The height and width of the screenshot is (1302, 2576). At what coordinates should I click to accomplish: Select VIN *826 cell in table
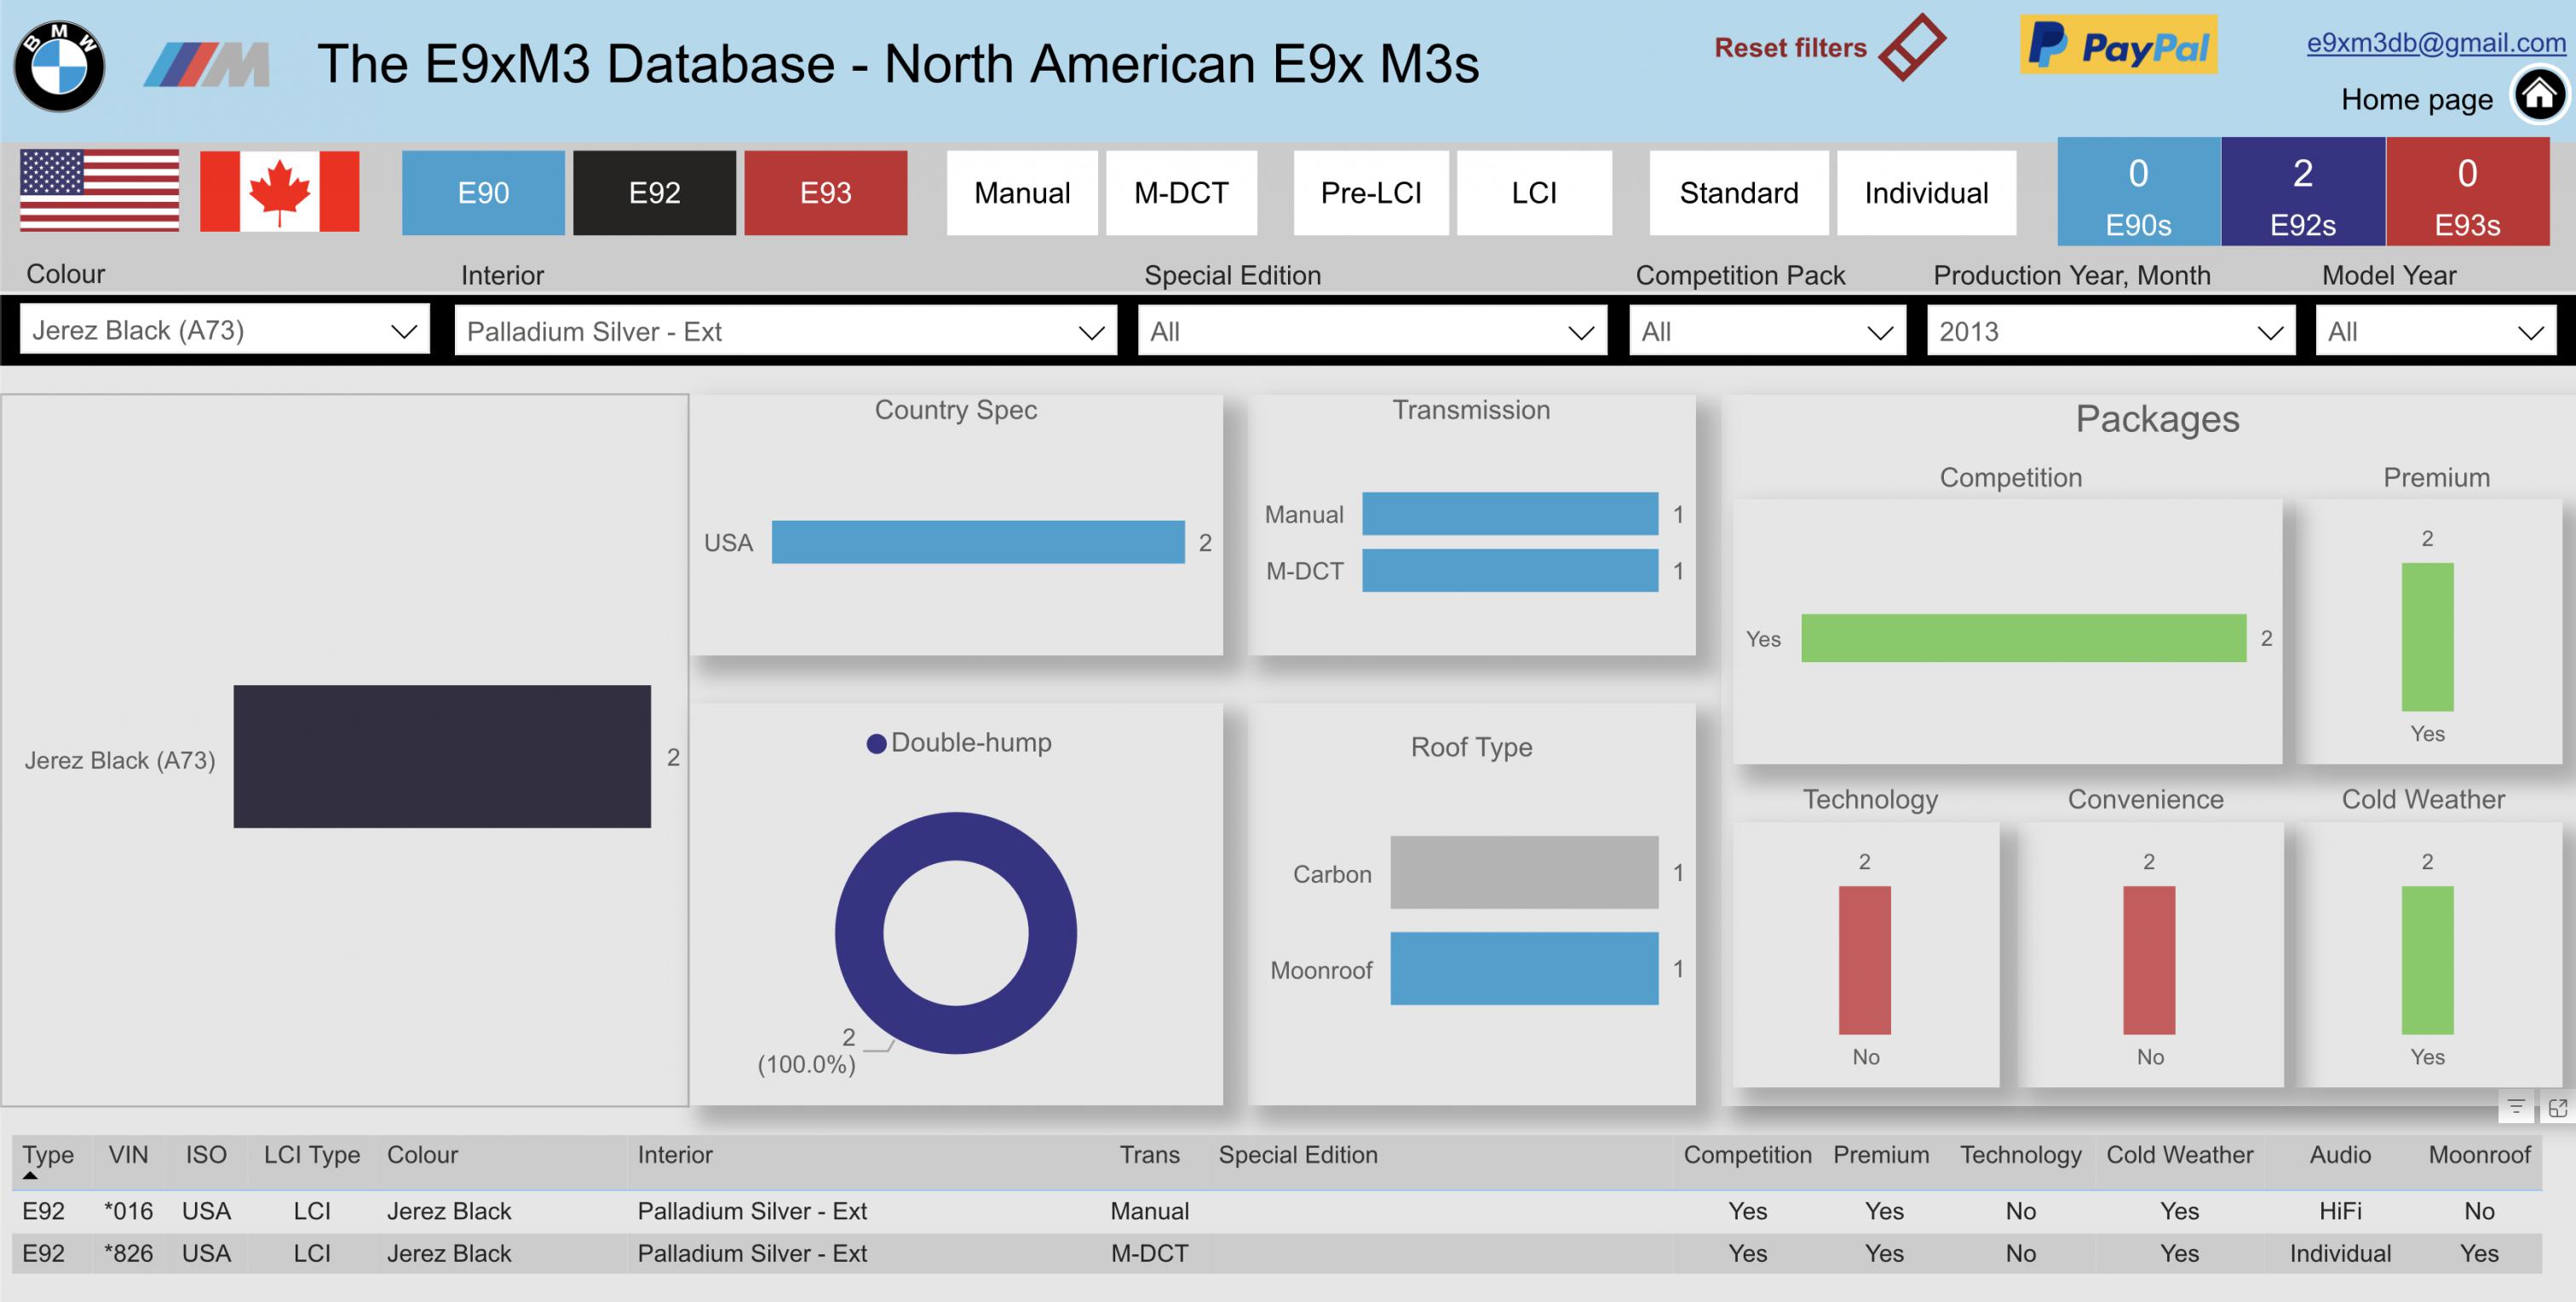pyautogui.click(x=129, y=1253)
